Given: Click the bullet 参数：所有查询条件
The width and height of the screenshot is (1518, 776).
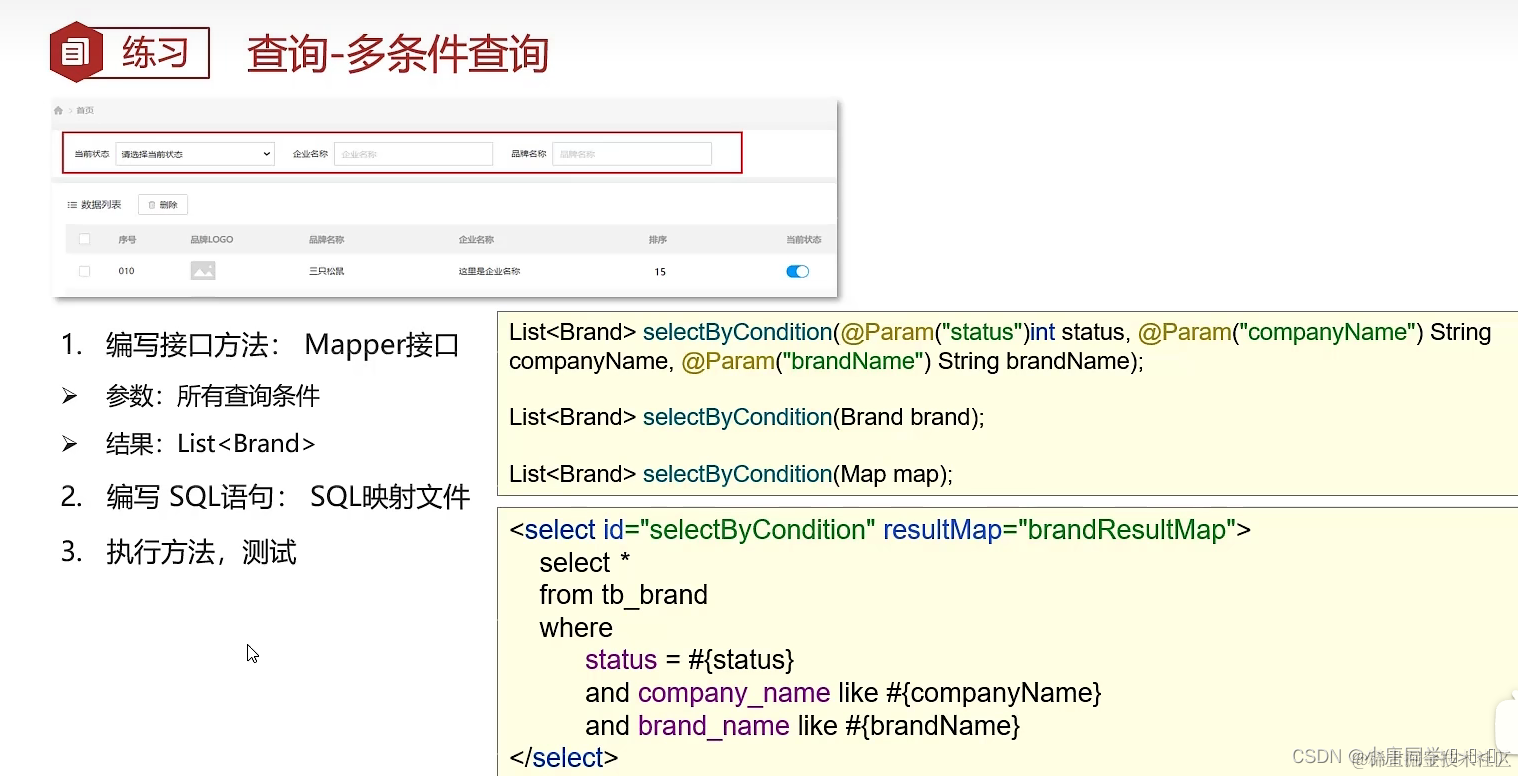Looking at the screenshot, I should (213, 396).
